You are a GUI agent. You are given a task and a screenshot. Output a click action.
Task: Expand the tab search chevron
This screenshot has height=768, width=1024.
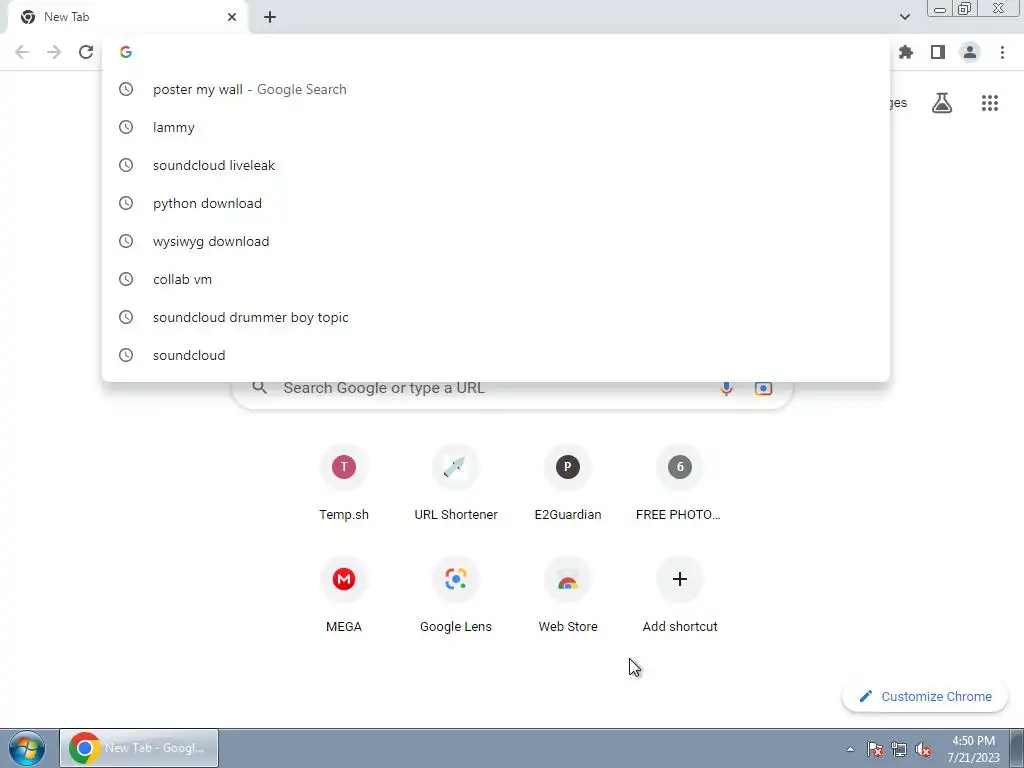(x=904, y=17)
